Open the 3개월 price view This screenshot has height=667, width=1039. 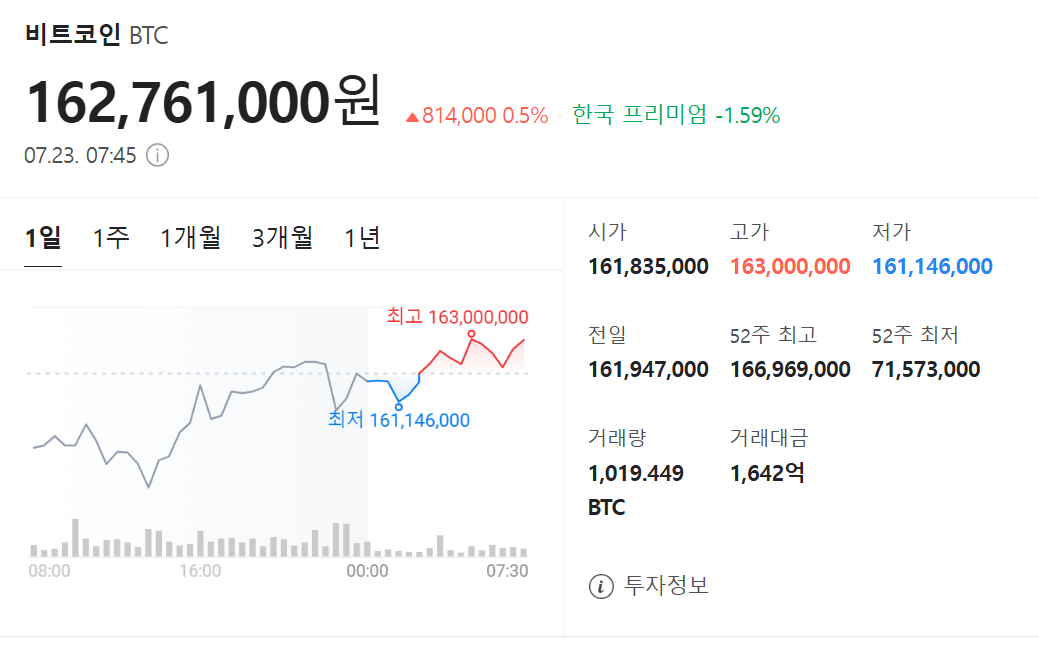click(281, 238)
